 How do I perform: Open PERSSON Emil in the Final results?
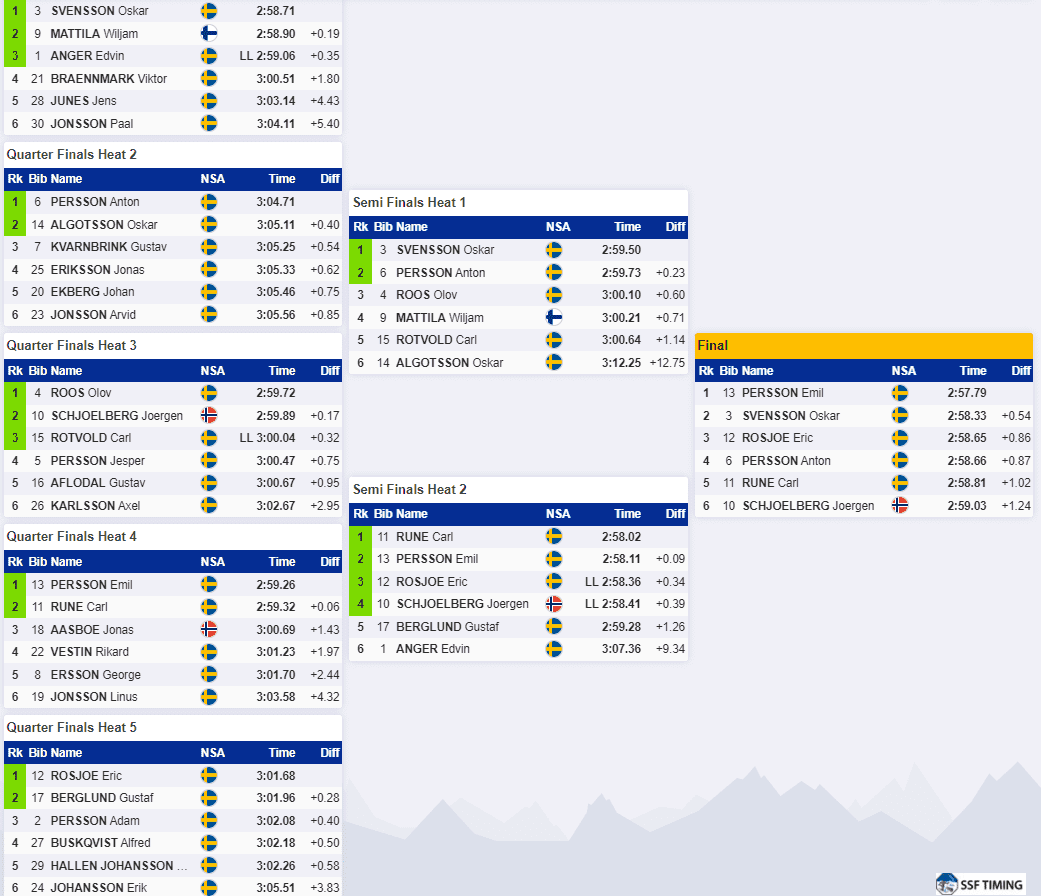click(x=782, y=393)
